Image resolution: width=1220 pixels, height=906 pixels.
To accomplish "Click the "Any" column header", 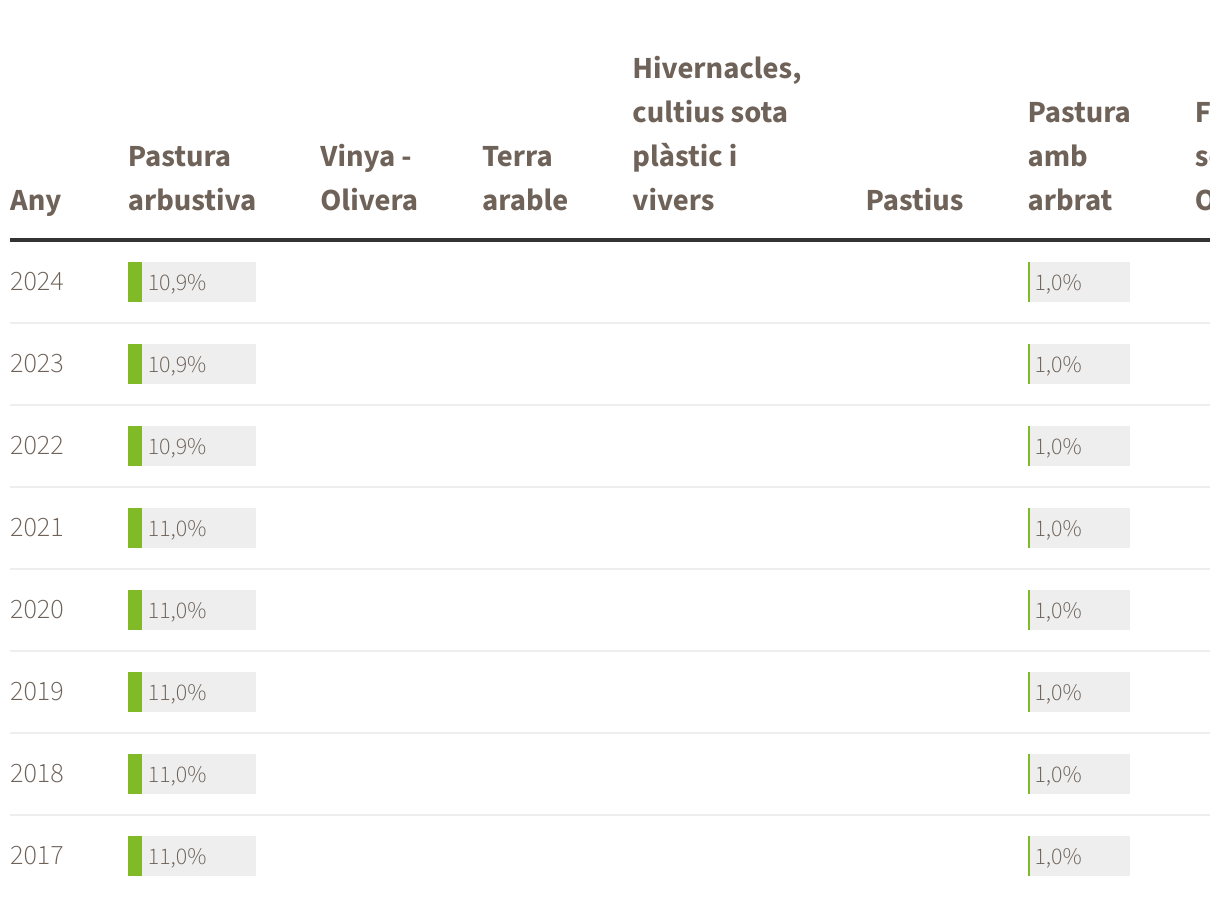I will (35, 200).
